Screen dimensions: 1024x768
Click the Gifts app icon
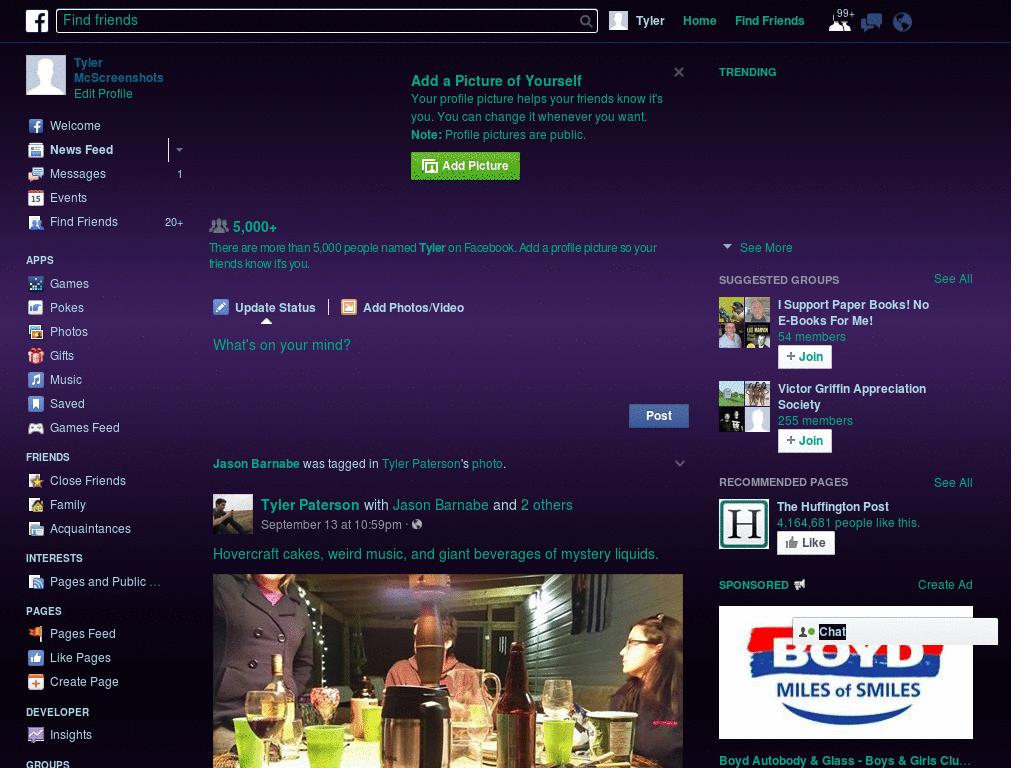coord(36,356)
